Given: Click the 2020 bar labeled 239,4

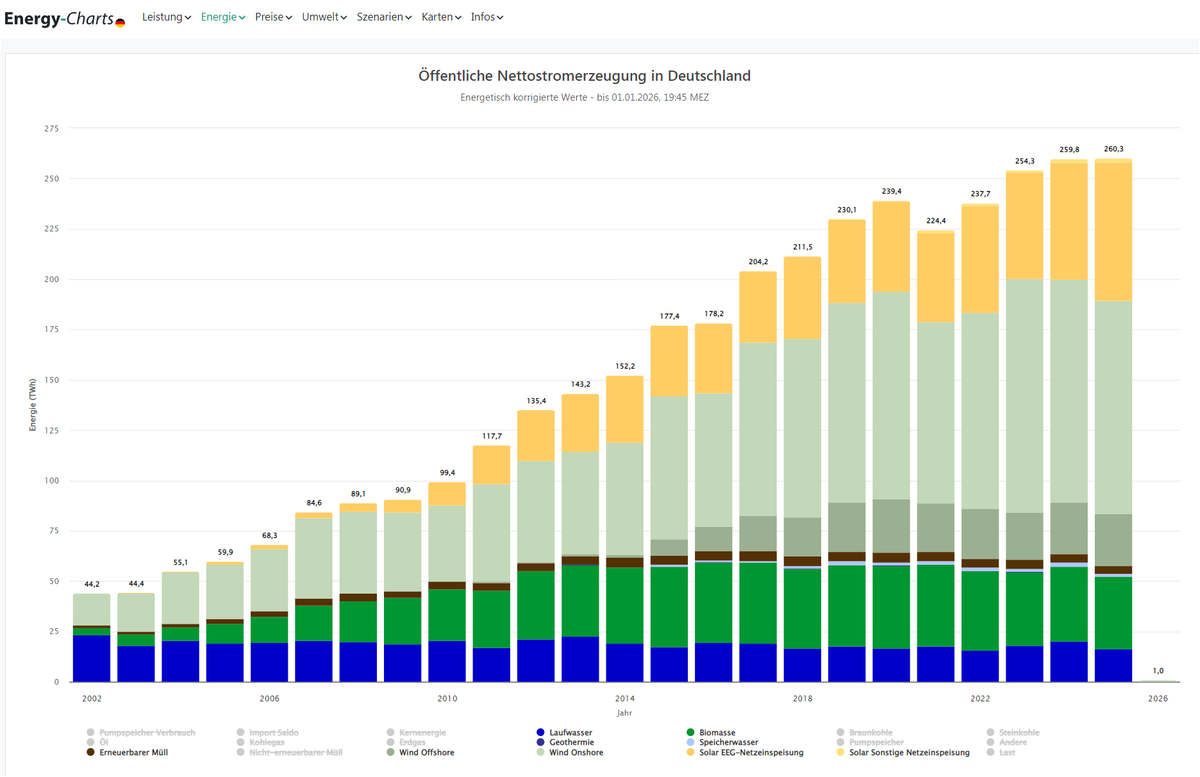Looking at the screenshot, I should [x=892, y=441].
